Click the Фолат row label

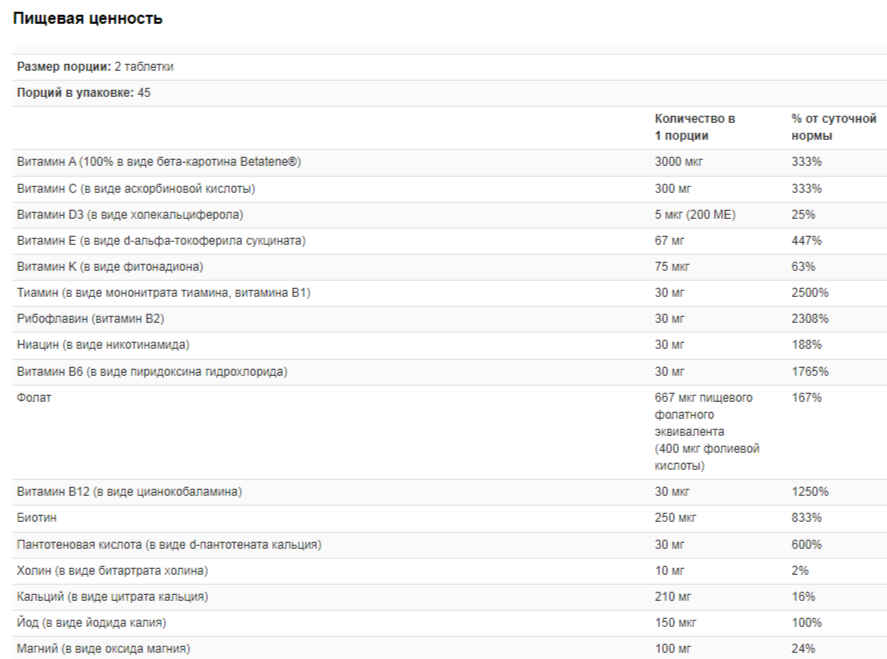click(34, 398)
